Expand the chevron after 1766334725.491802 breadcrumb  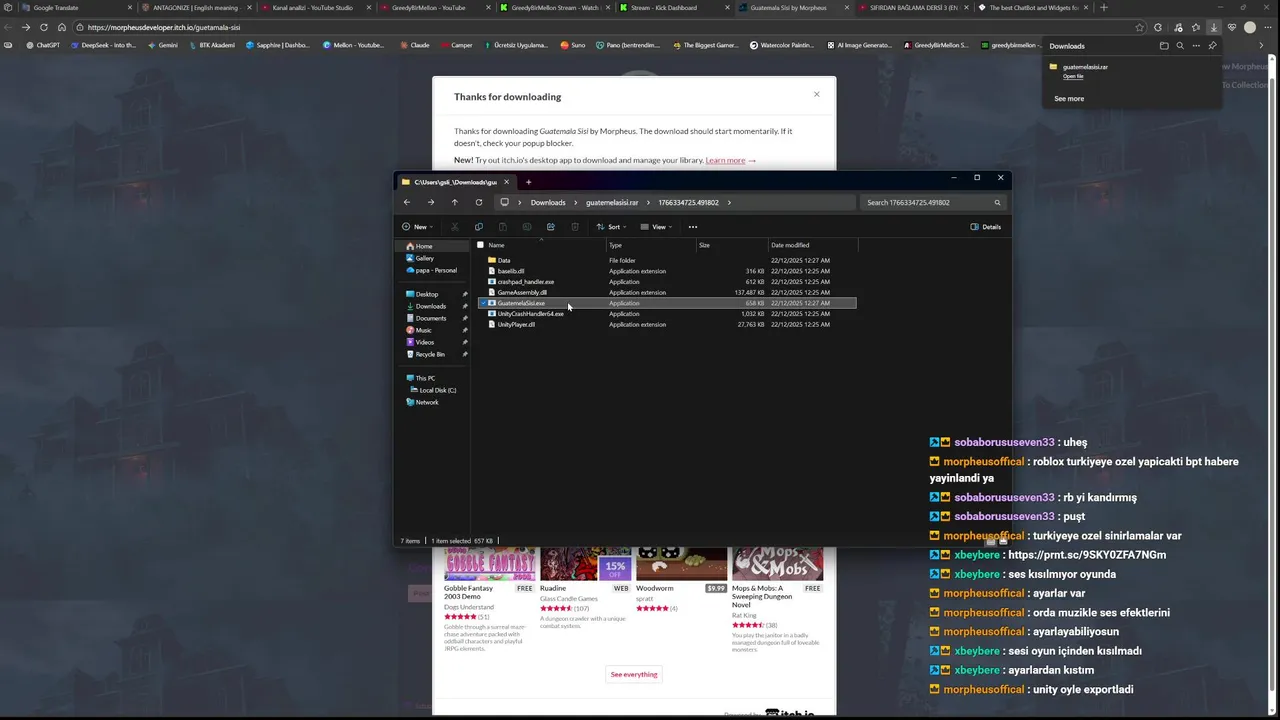tap(729, 202)
